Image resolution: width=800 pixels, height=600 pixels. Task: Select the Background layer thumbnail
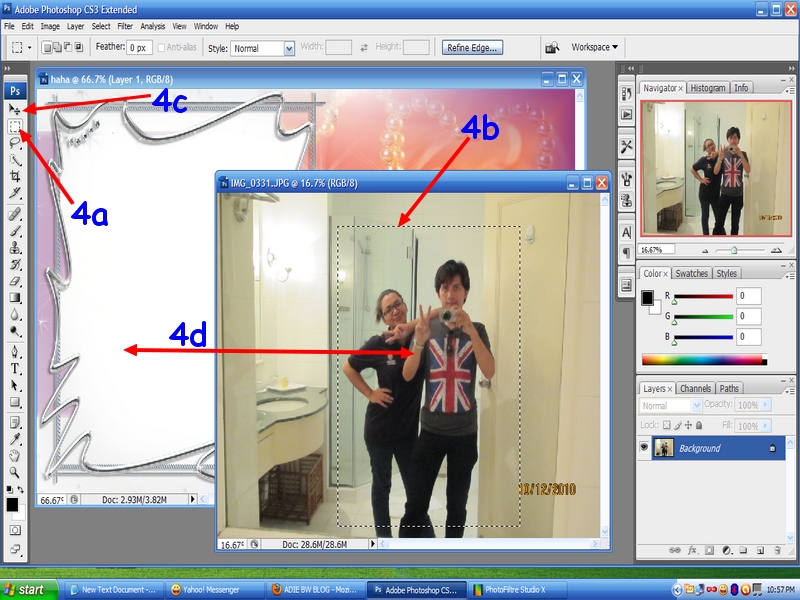(663, 447)
